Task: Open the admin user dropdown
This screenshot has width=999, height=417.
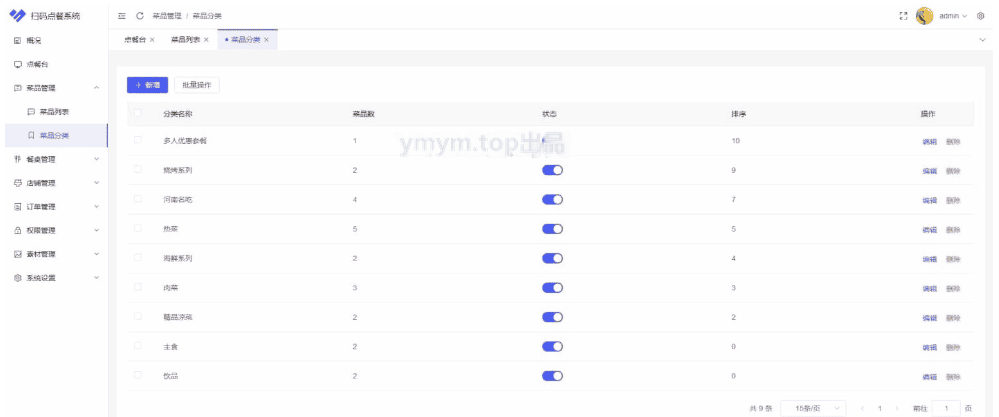Action: [x=953, y=16]
